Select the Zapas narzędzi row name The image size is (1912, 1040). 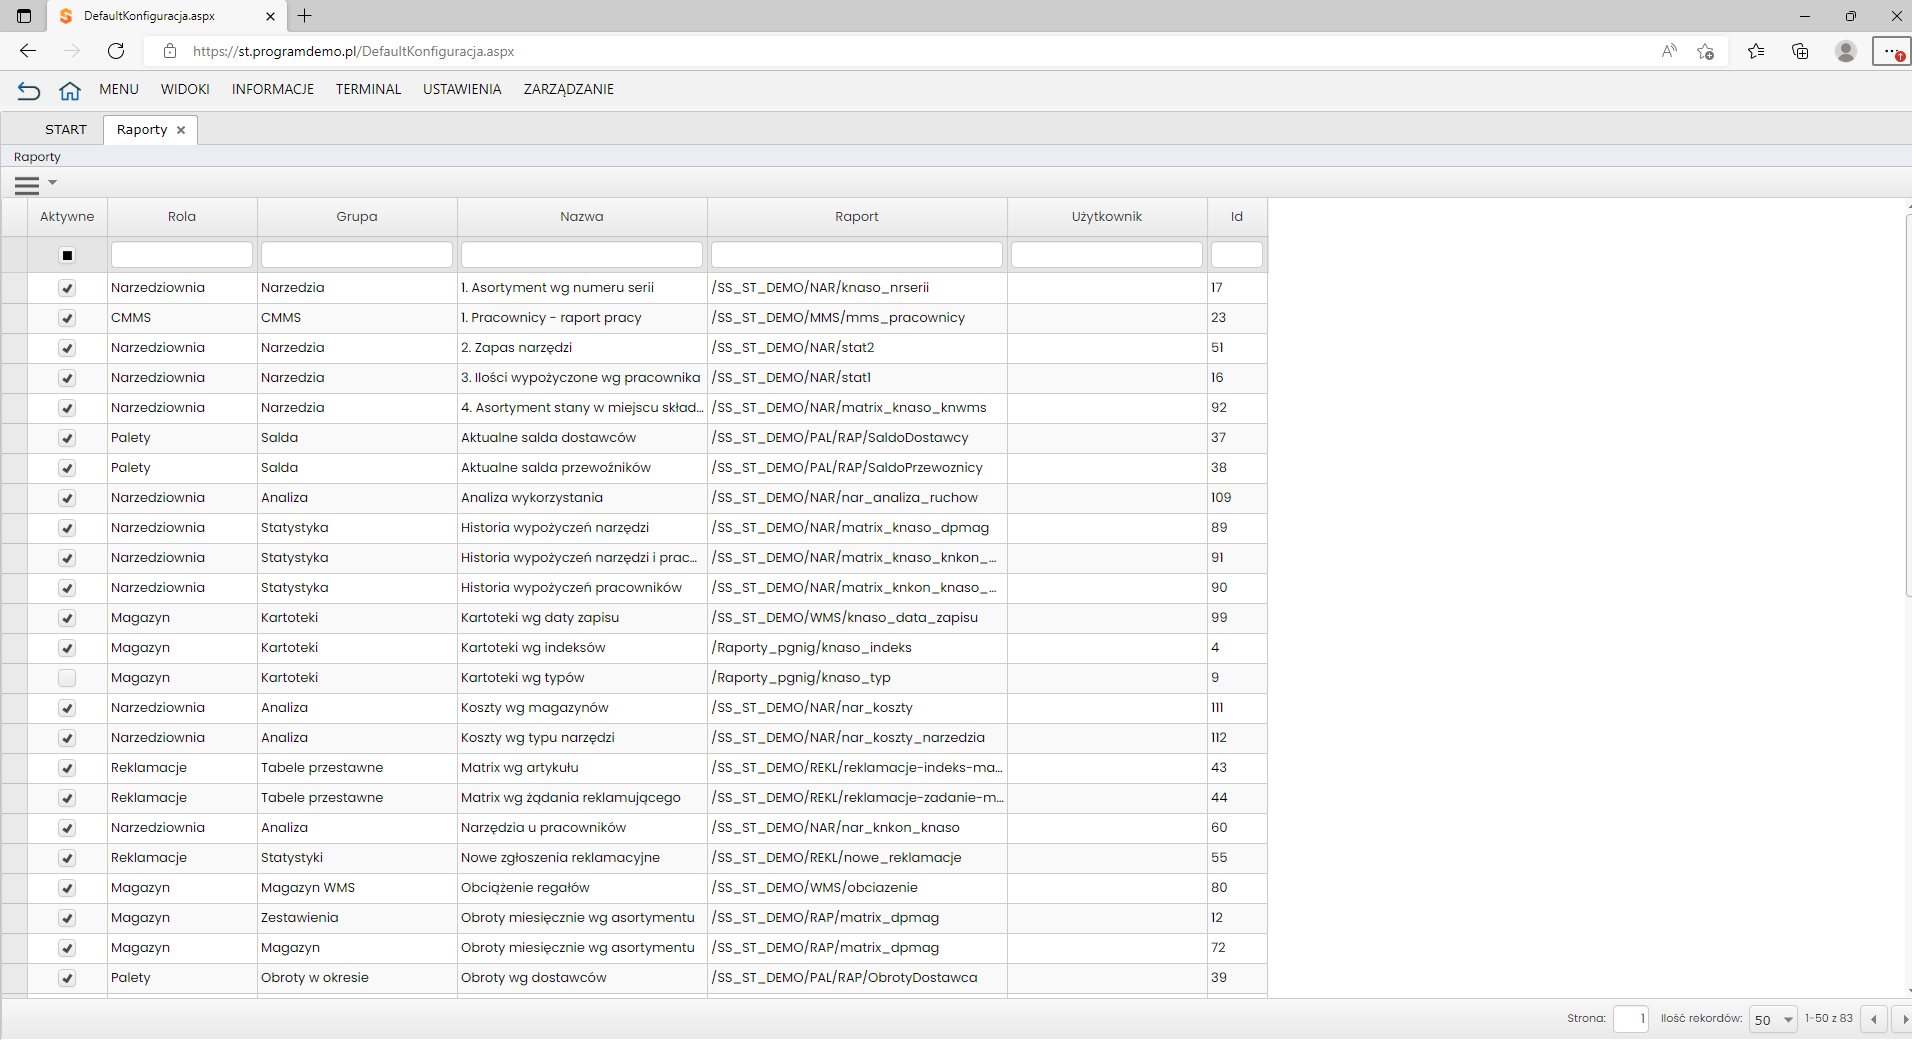(x=517, y=348)
